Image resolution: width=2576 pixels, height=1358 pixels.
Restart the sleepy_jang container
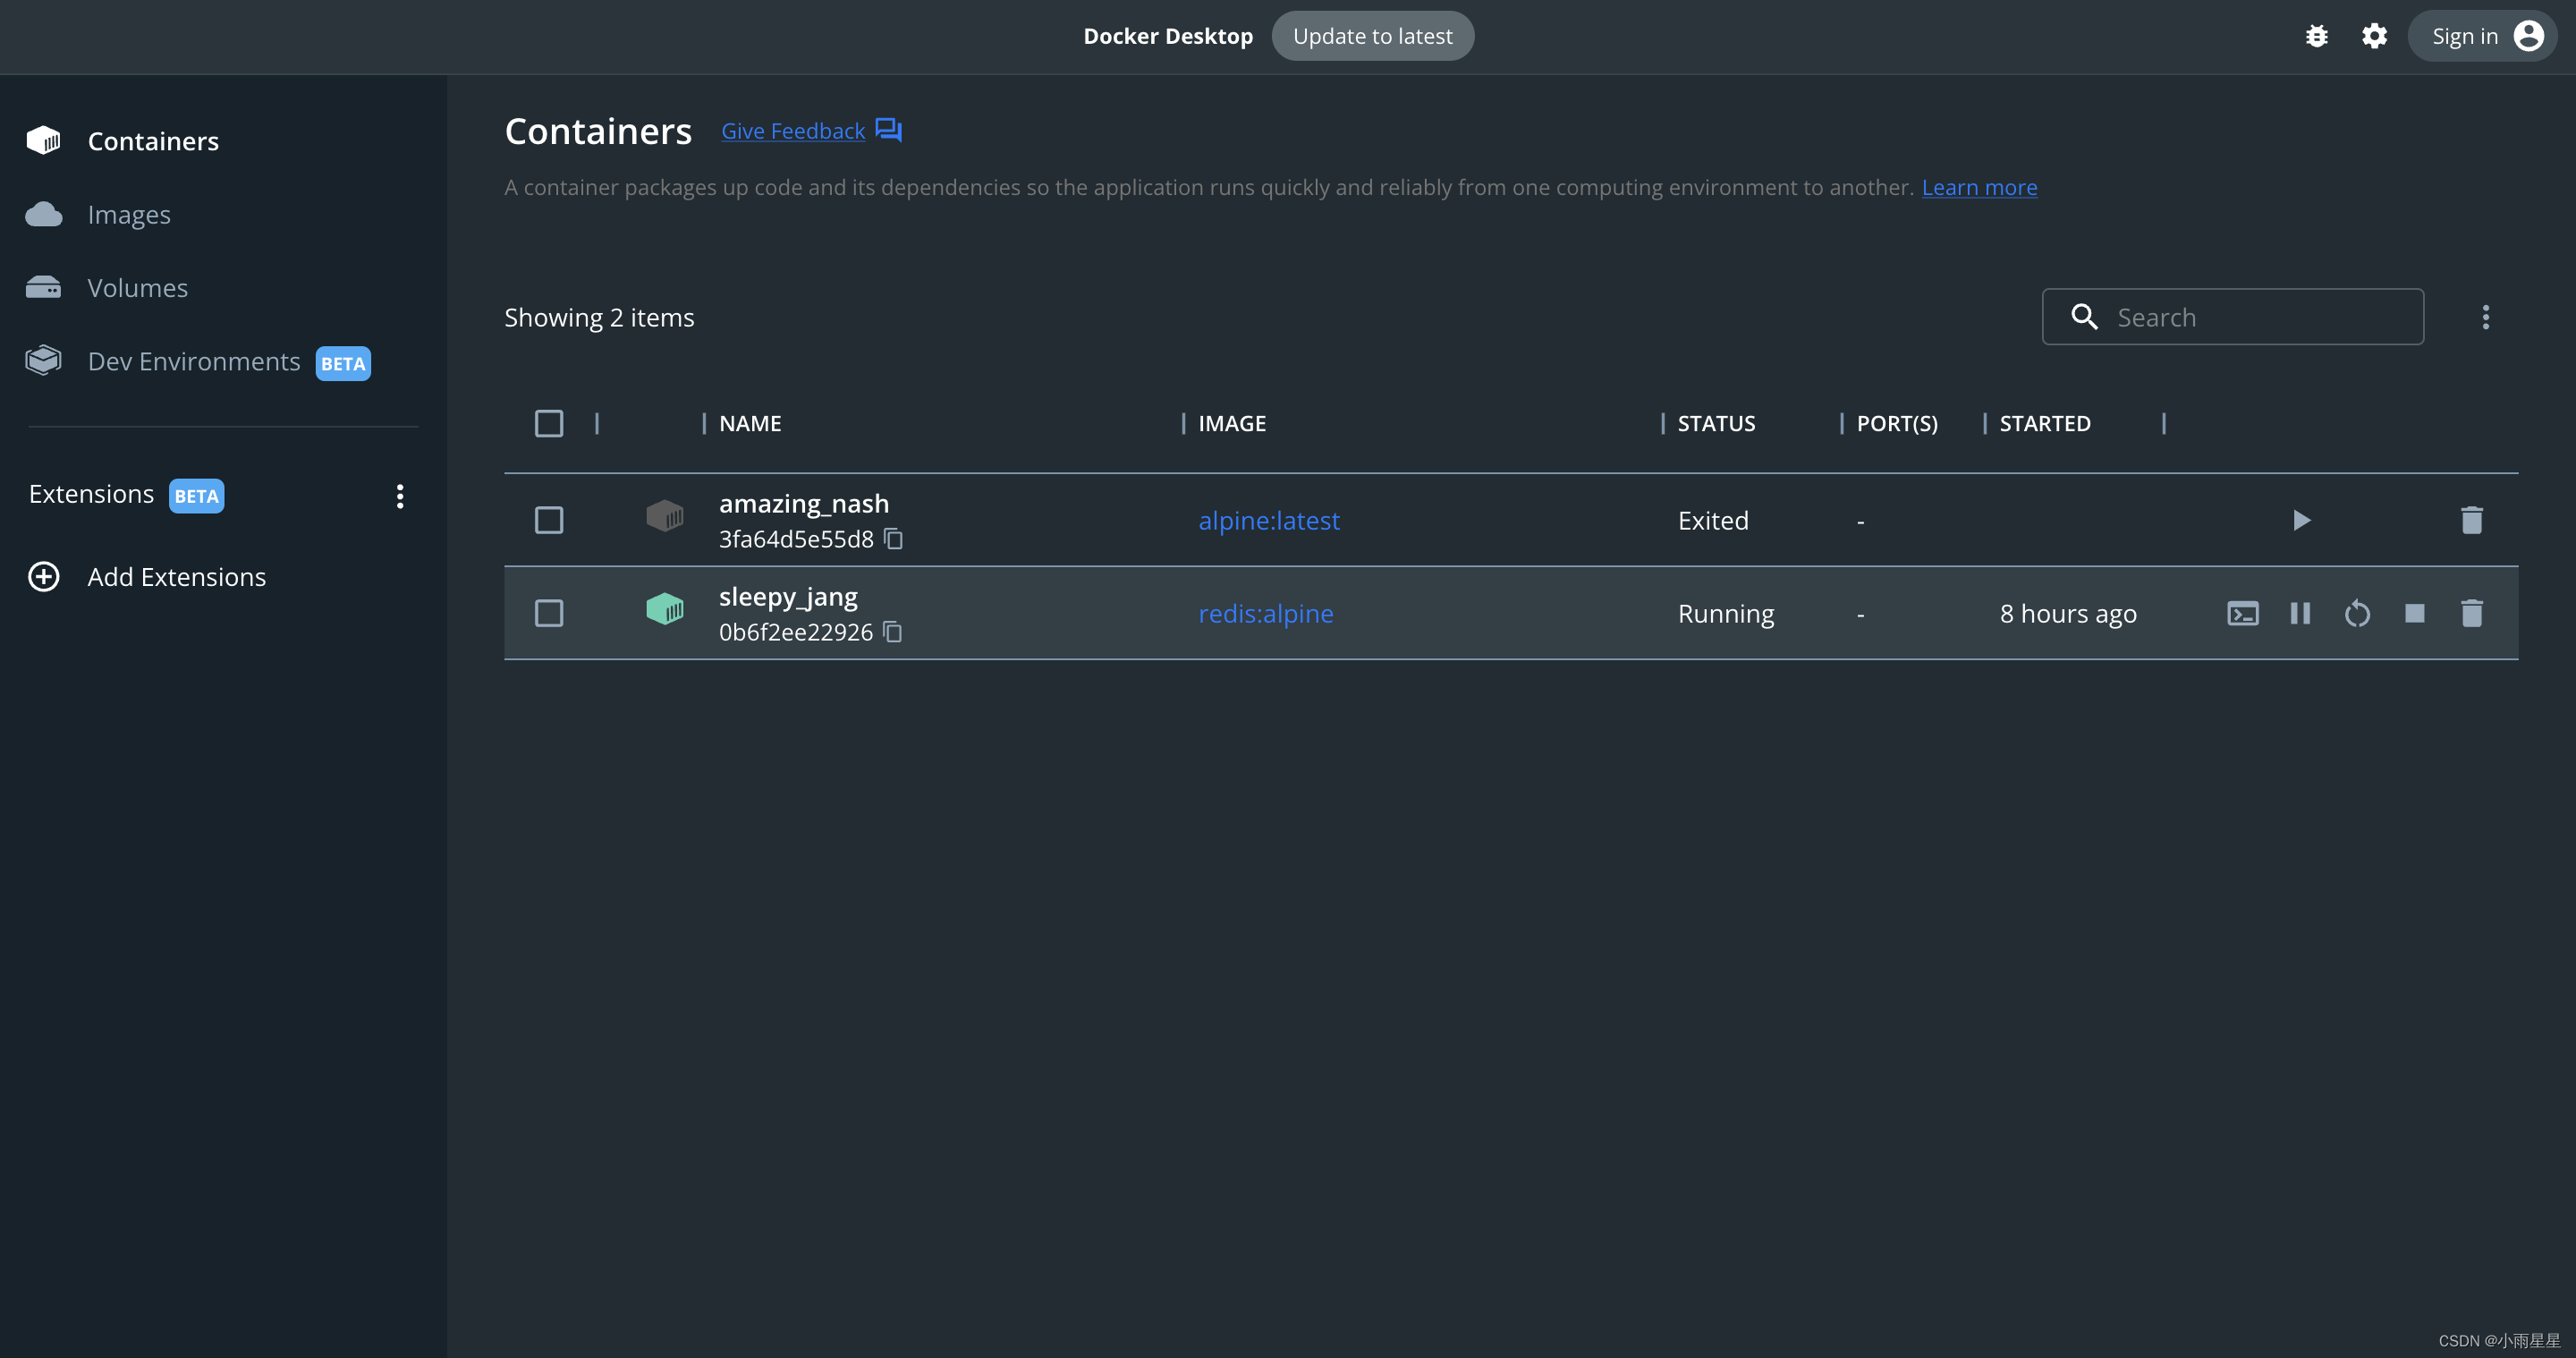(2357, 613)
